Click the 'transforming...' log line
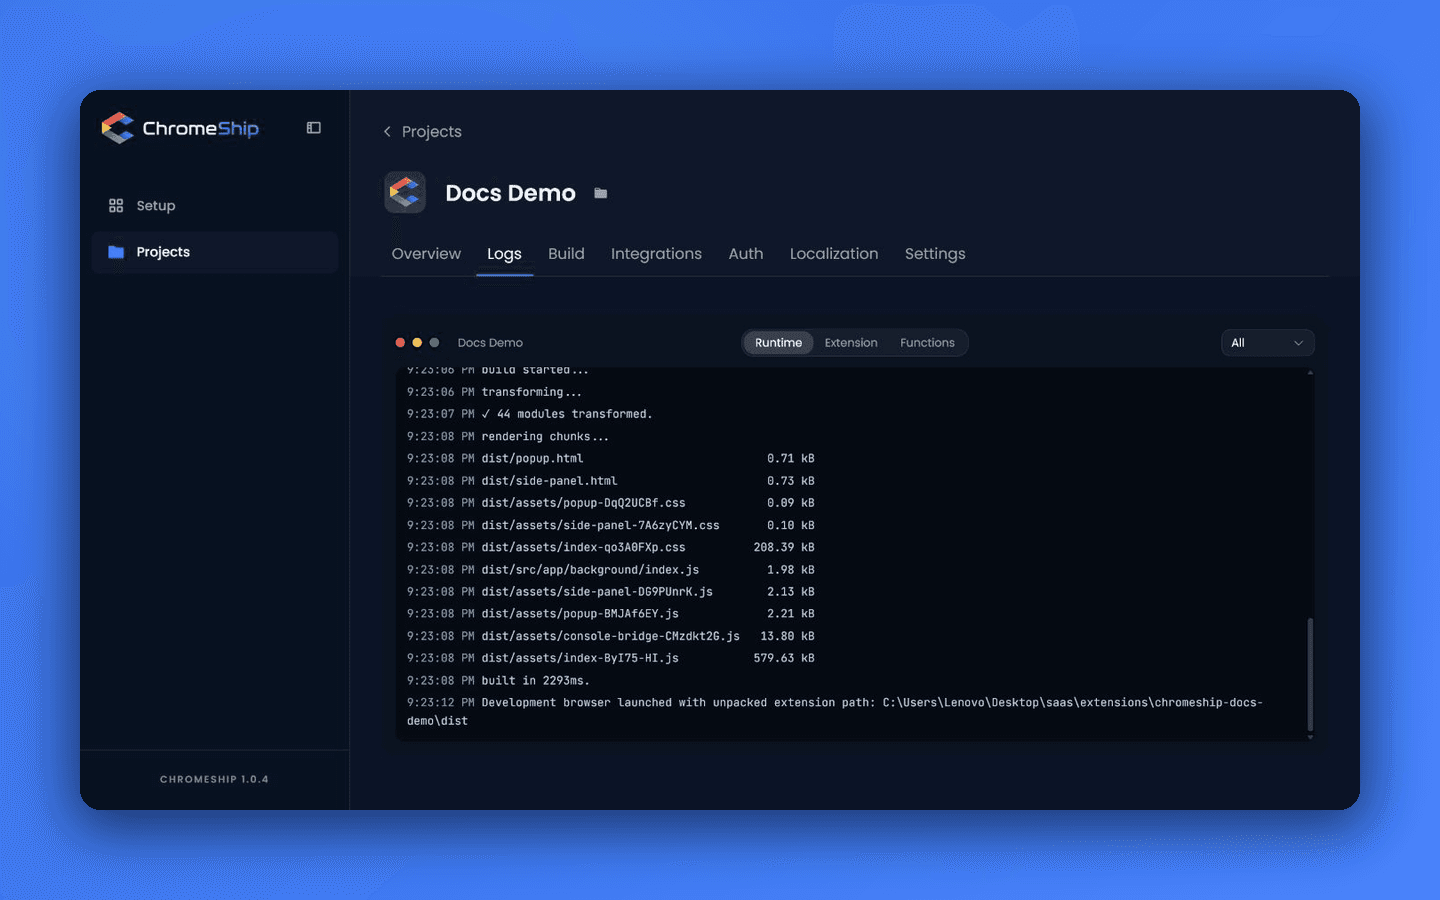 (494, 392)
